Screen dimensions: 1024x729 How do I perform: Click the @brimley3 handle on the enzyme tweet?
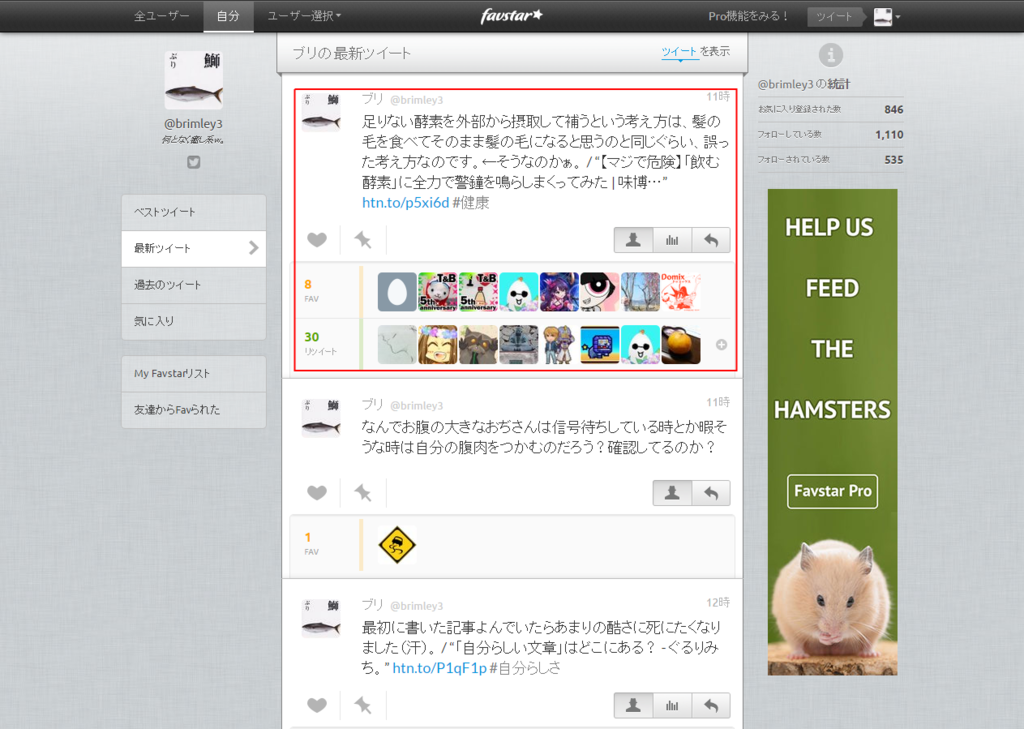click(x=417, y=100)
